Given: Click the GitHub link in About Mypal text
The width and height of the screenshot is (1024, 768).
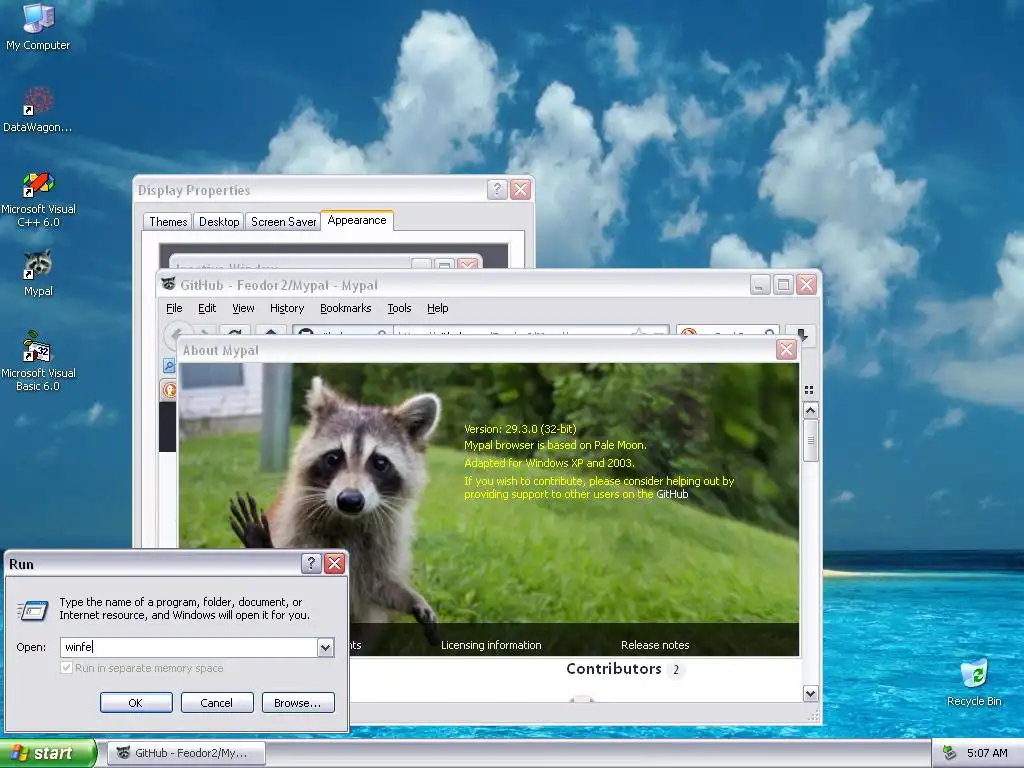Looking at the screenshot, I should [672, 494].
